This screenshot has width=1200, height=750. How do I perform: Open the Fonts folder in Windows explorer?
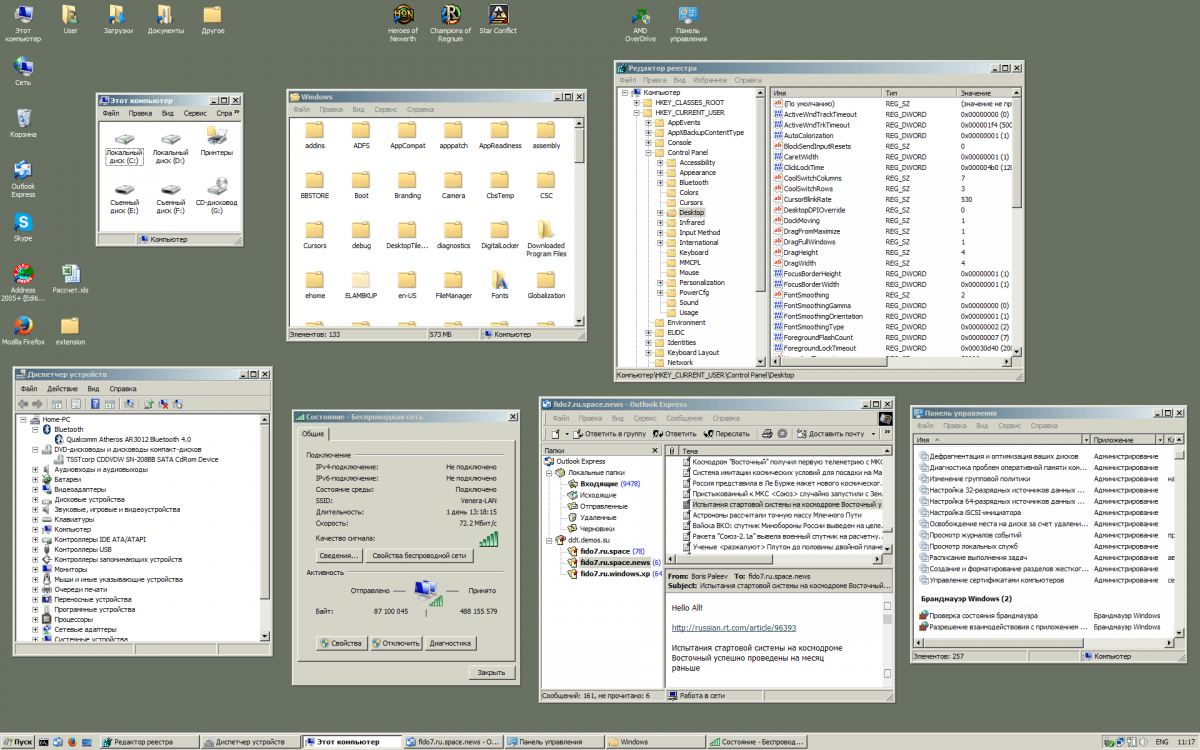coord(500,280)
